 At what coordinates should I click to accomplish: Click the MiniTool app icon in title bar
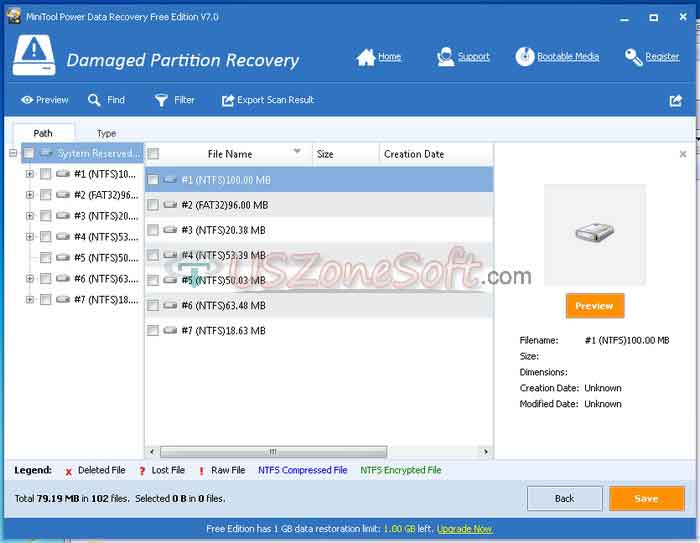point(14,17)
